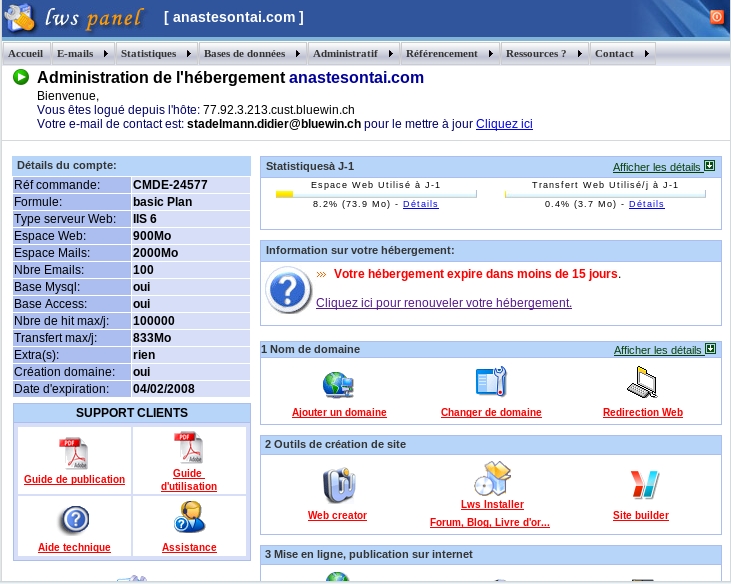Image resolution: width=731 pixels, height=584 pixels.
Task: Click the Web creator W icon
Action: tap(338, 485)
